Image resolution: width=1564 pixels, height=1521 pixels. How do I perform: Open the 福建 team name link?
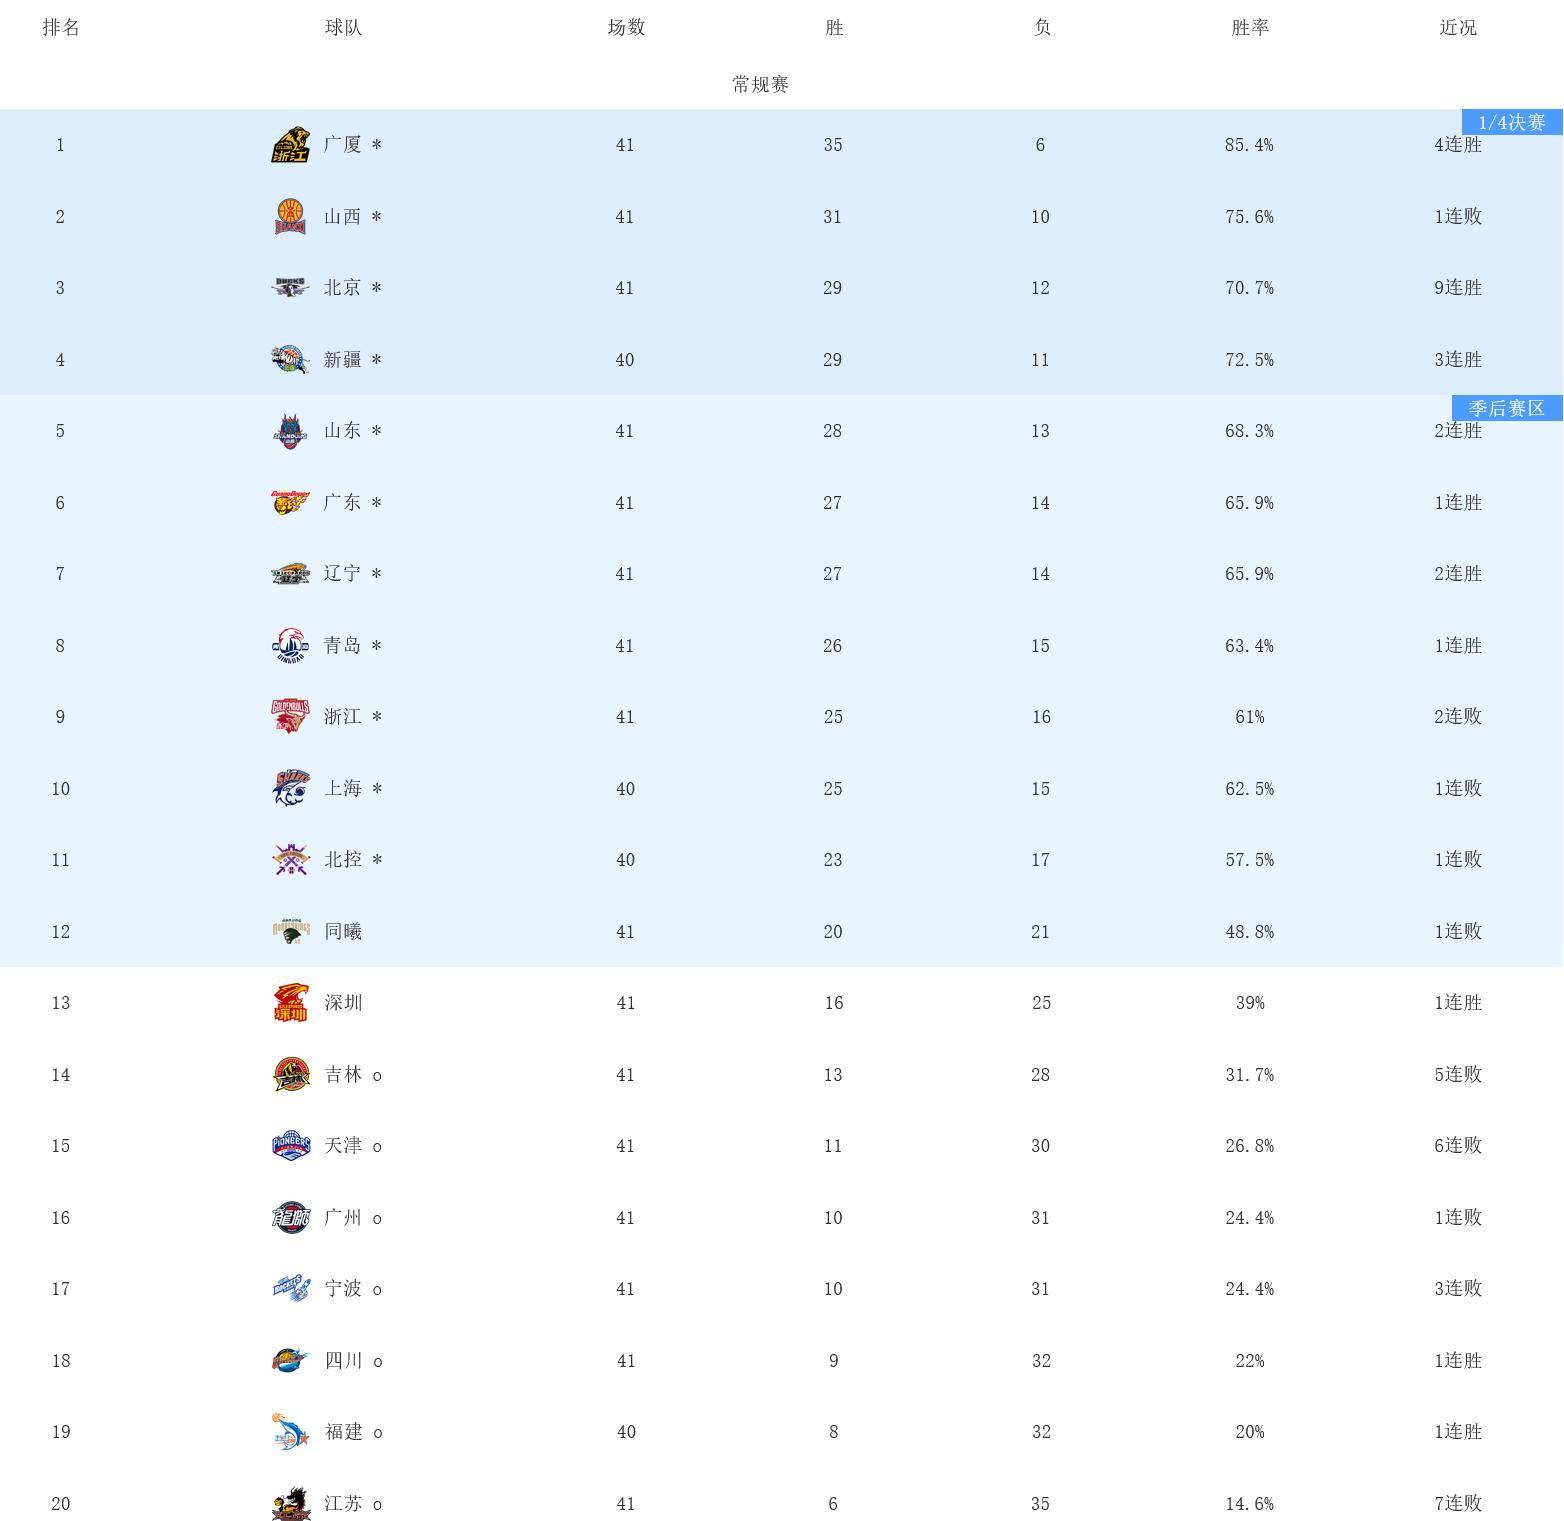coord(343,1432)
